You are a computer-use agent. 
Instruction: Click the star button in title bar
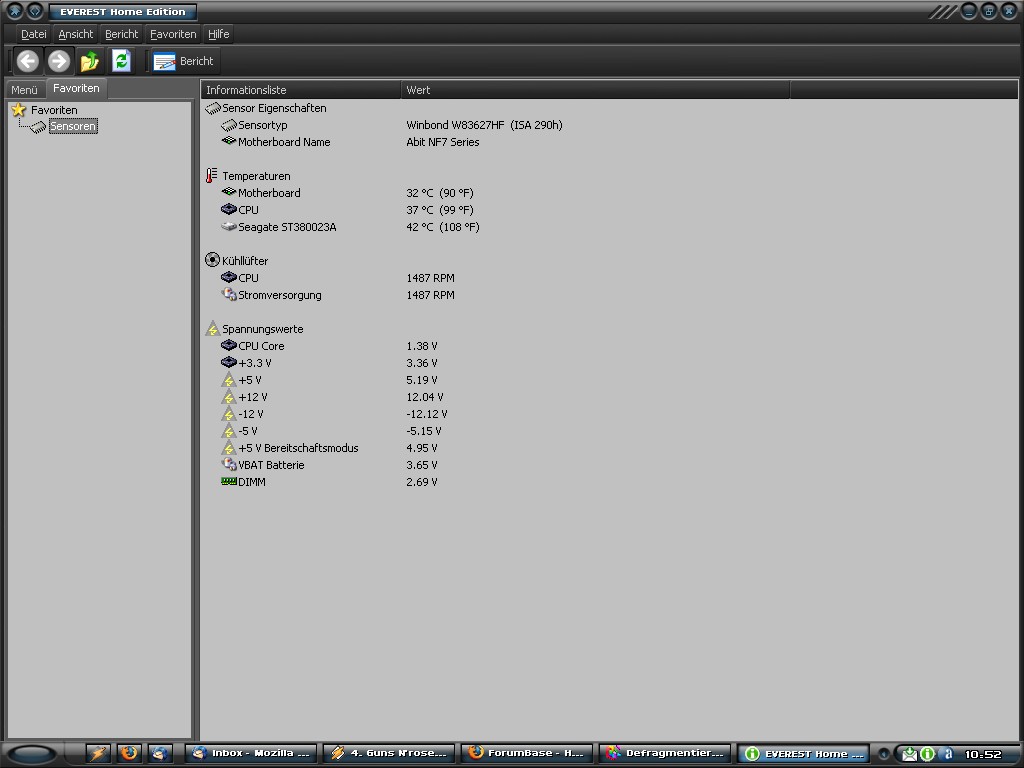(x=14, y=11)
